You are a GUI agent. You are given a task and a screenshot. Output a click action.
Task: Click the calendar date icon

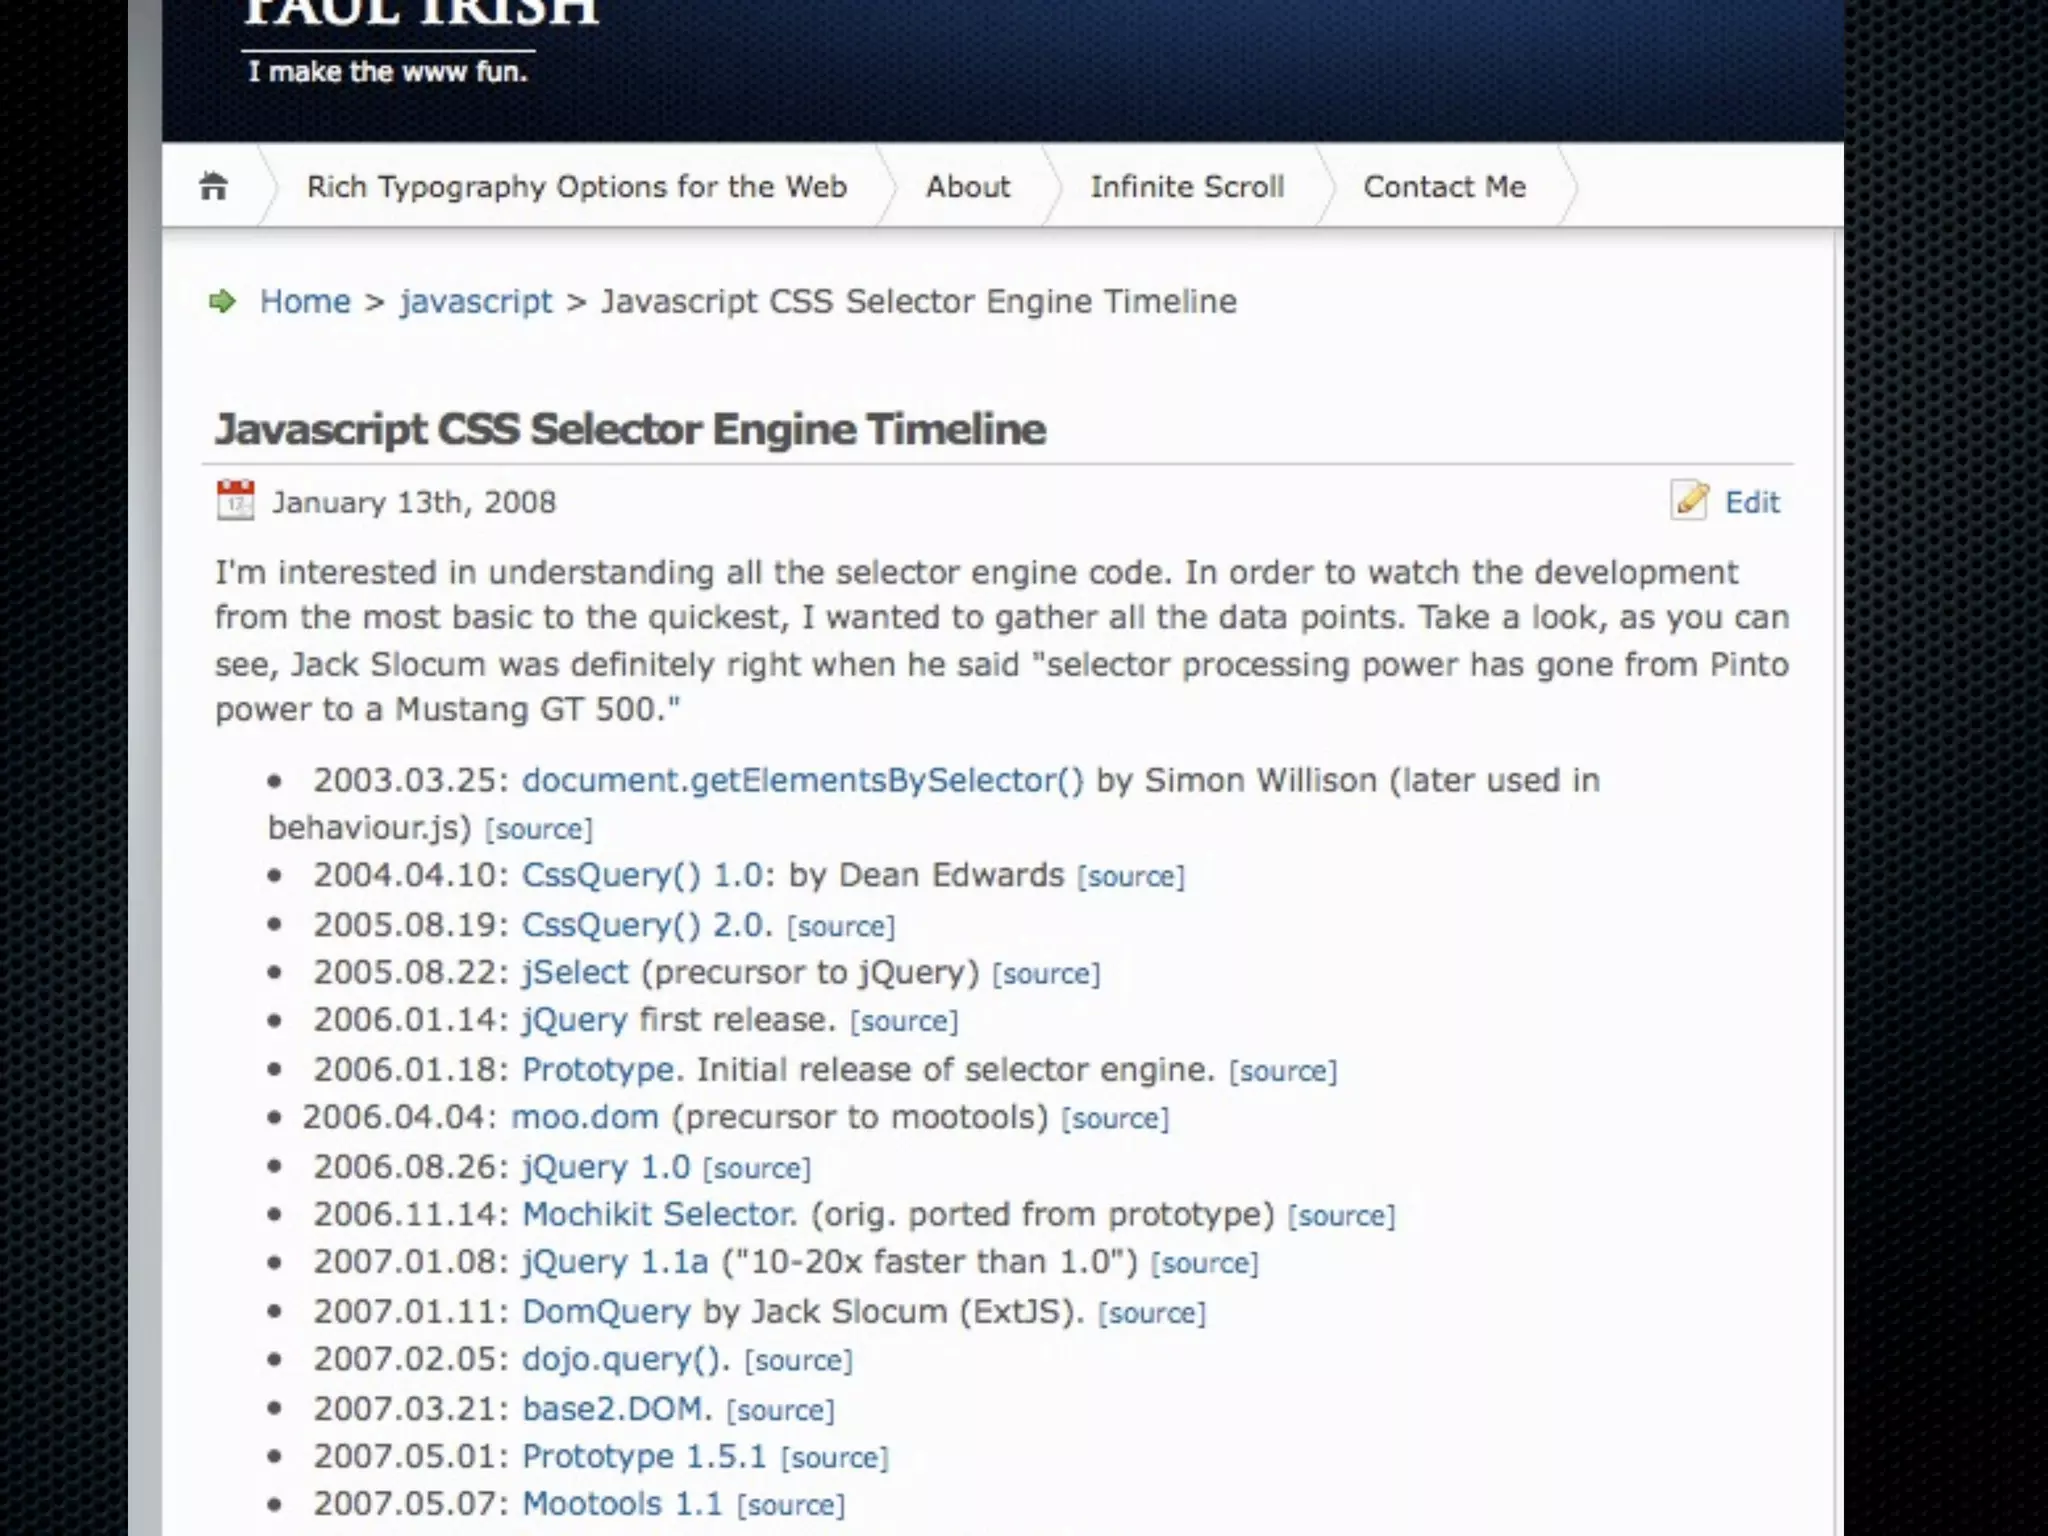[236, 500]
